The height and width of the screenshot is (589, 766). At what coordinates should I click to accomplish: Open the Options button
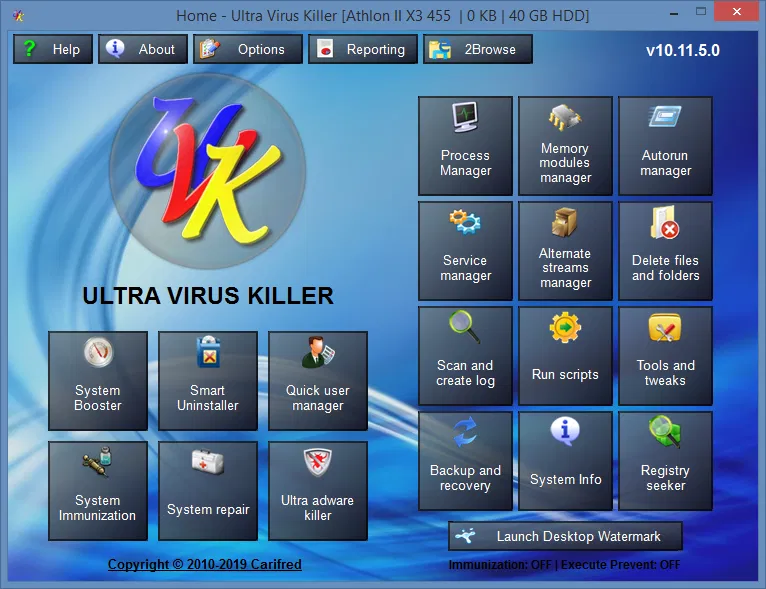[248, 49]
